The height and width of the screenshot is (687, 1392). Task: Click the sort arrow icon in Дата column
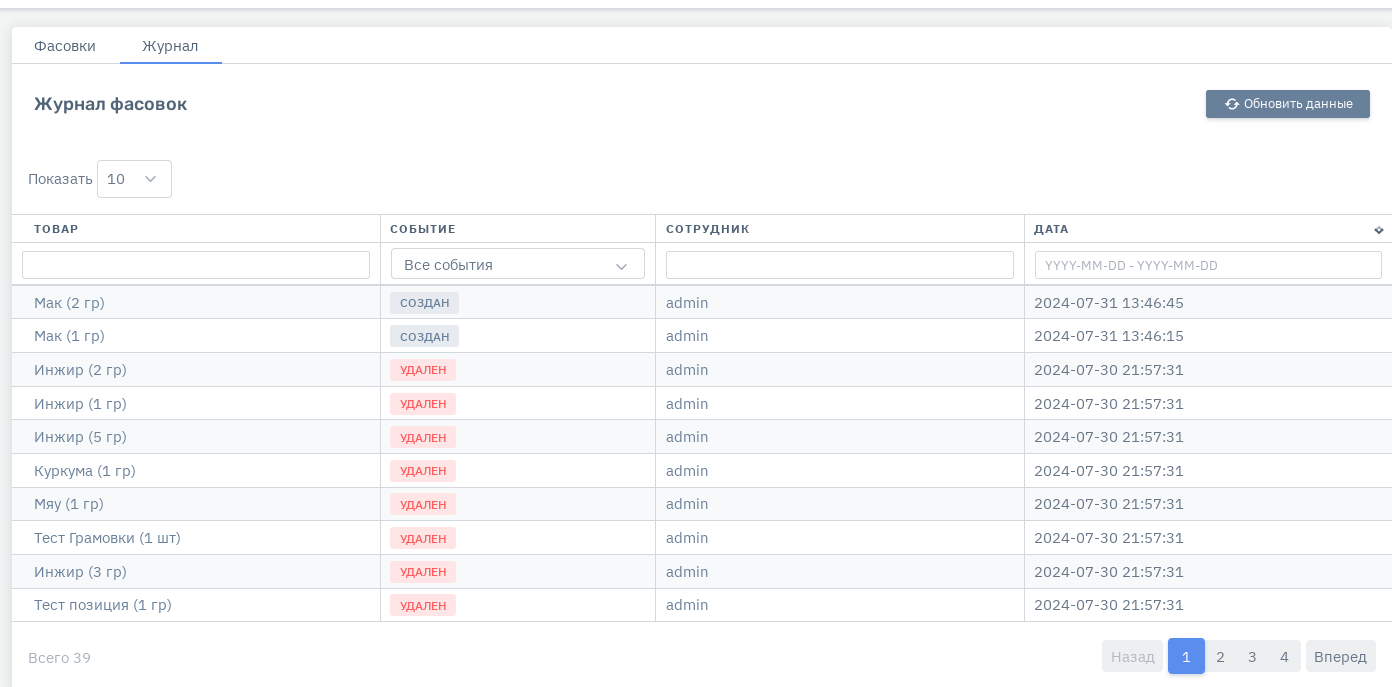point(1379,230)
